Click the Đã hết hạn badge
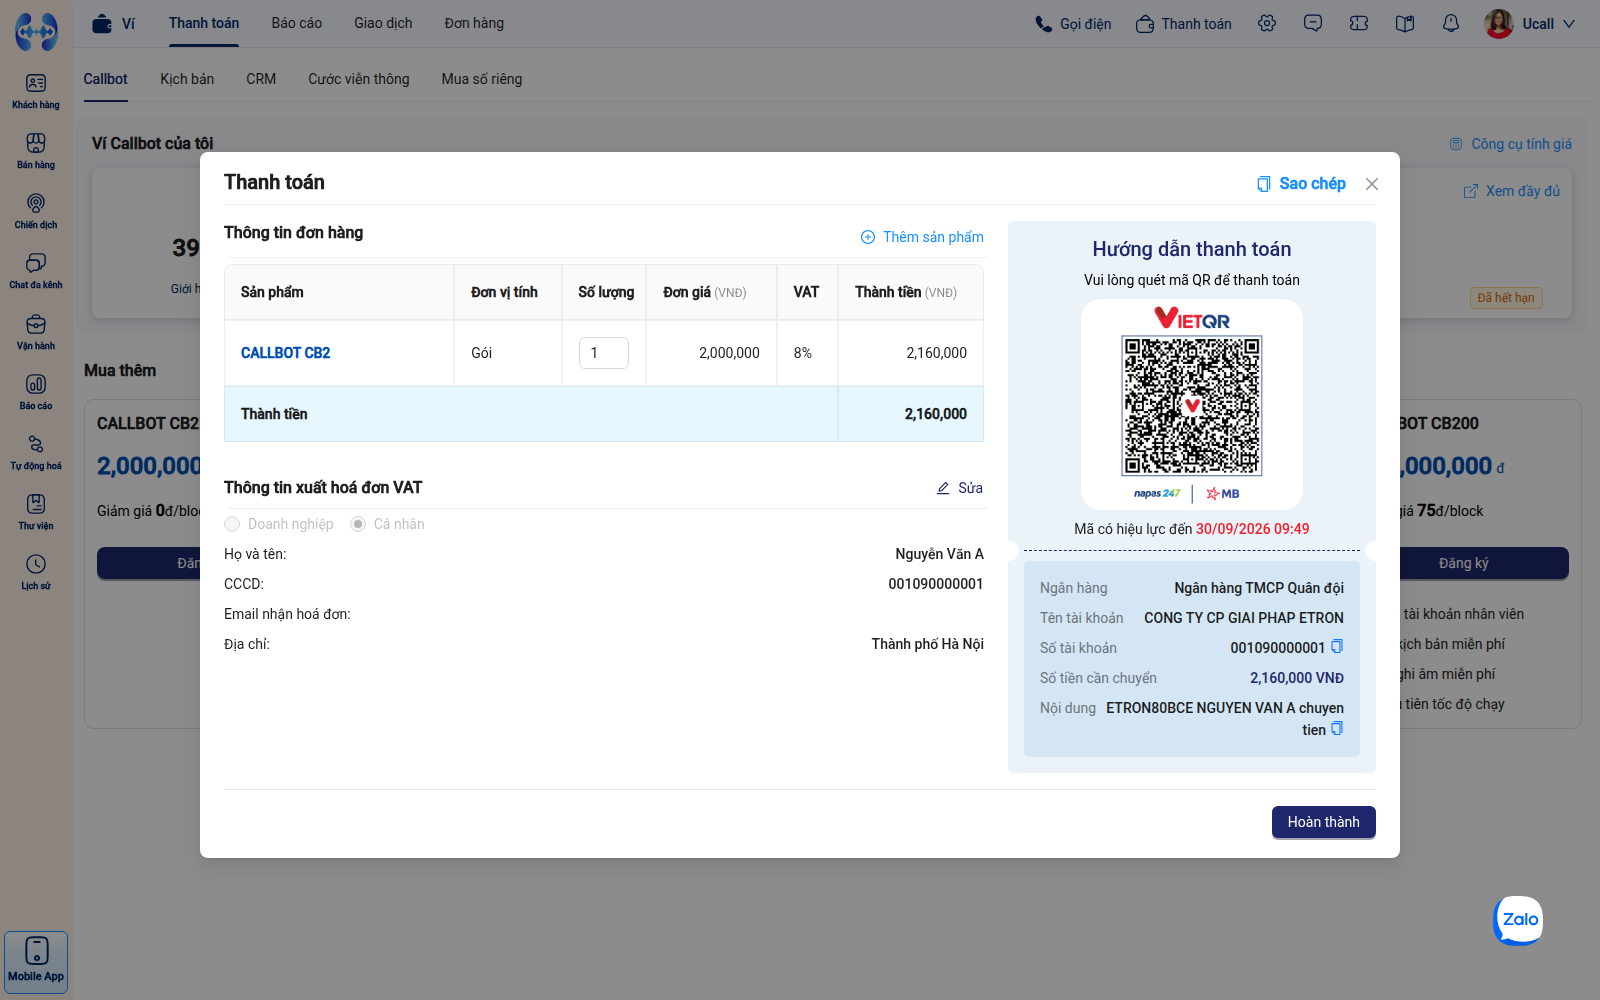Viewport: 1600px width, 1000px height. [x=1506, y=298]
